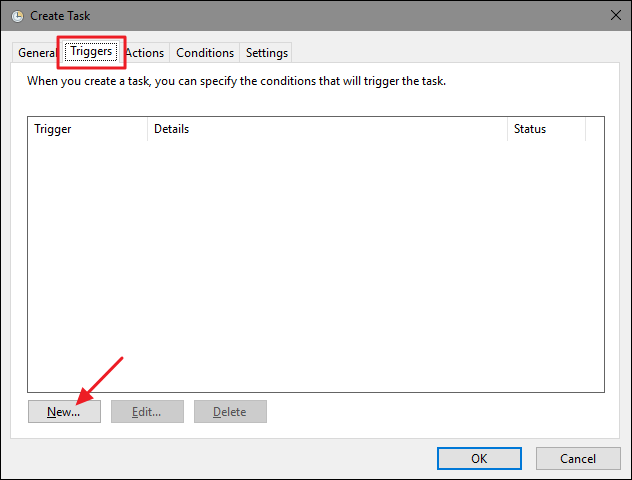Confirm the task with OK
Viewport: 632px width, 480px height.
click(x=479, y=458)
